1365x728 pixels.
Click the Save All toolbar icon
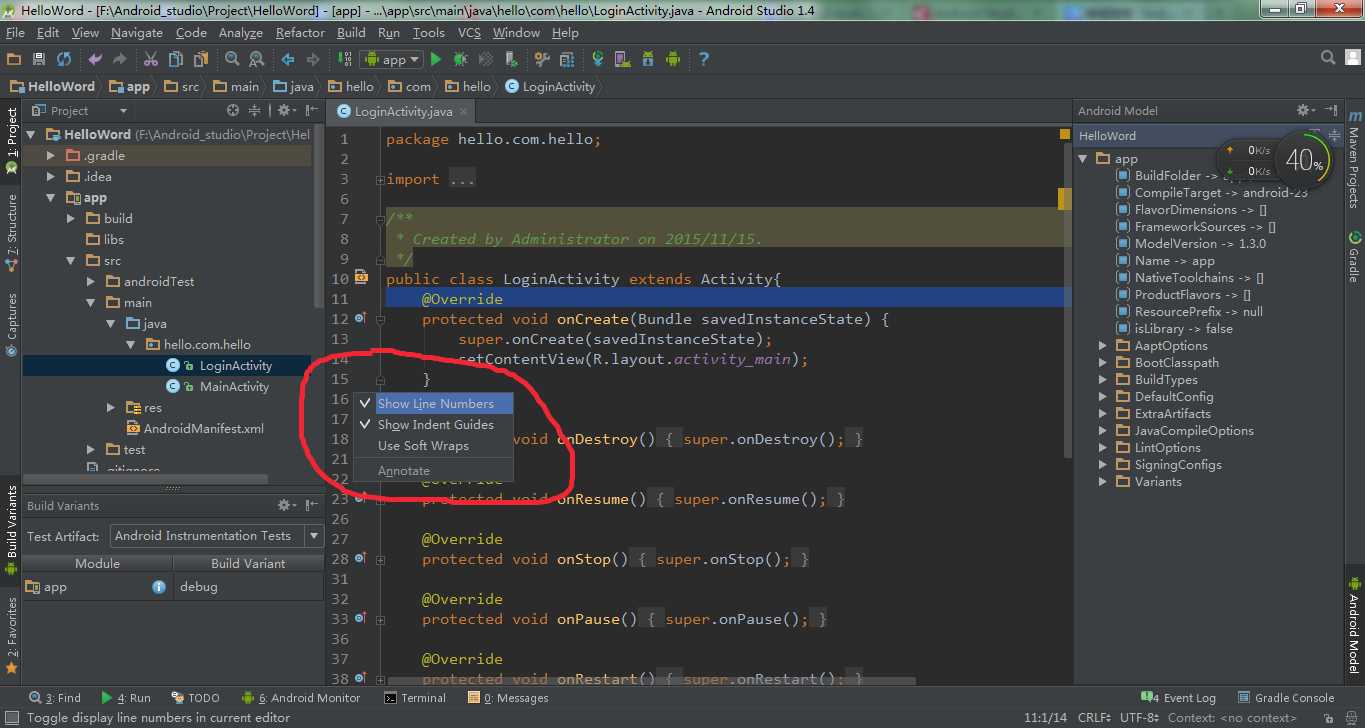(39, 59)
